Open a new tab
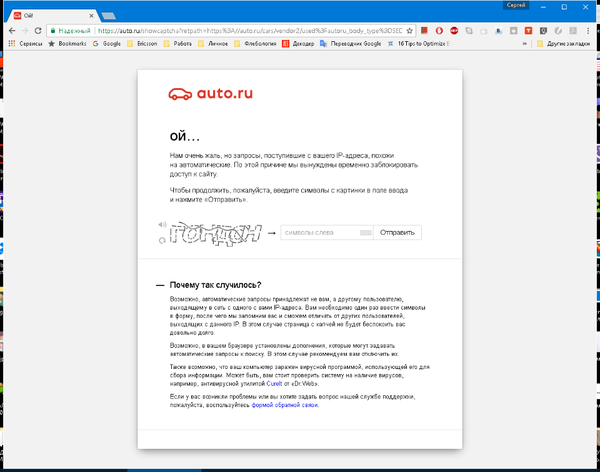 coord(109,16)
